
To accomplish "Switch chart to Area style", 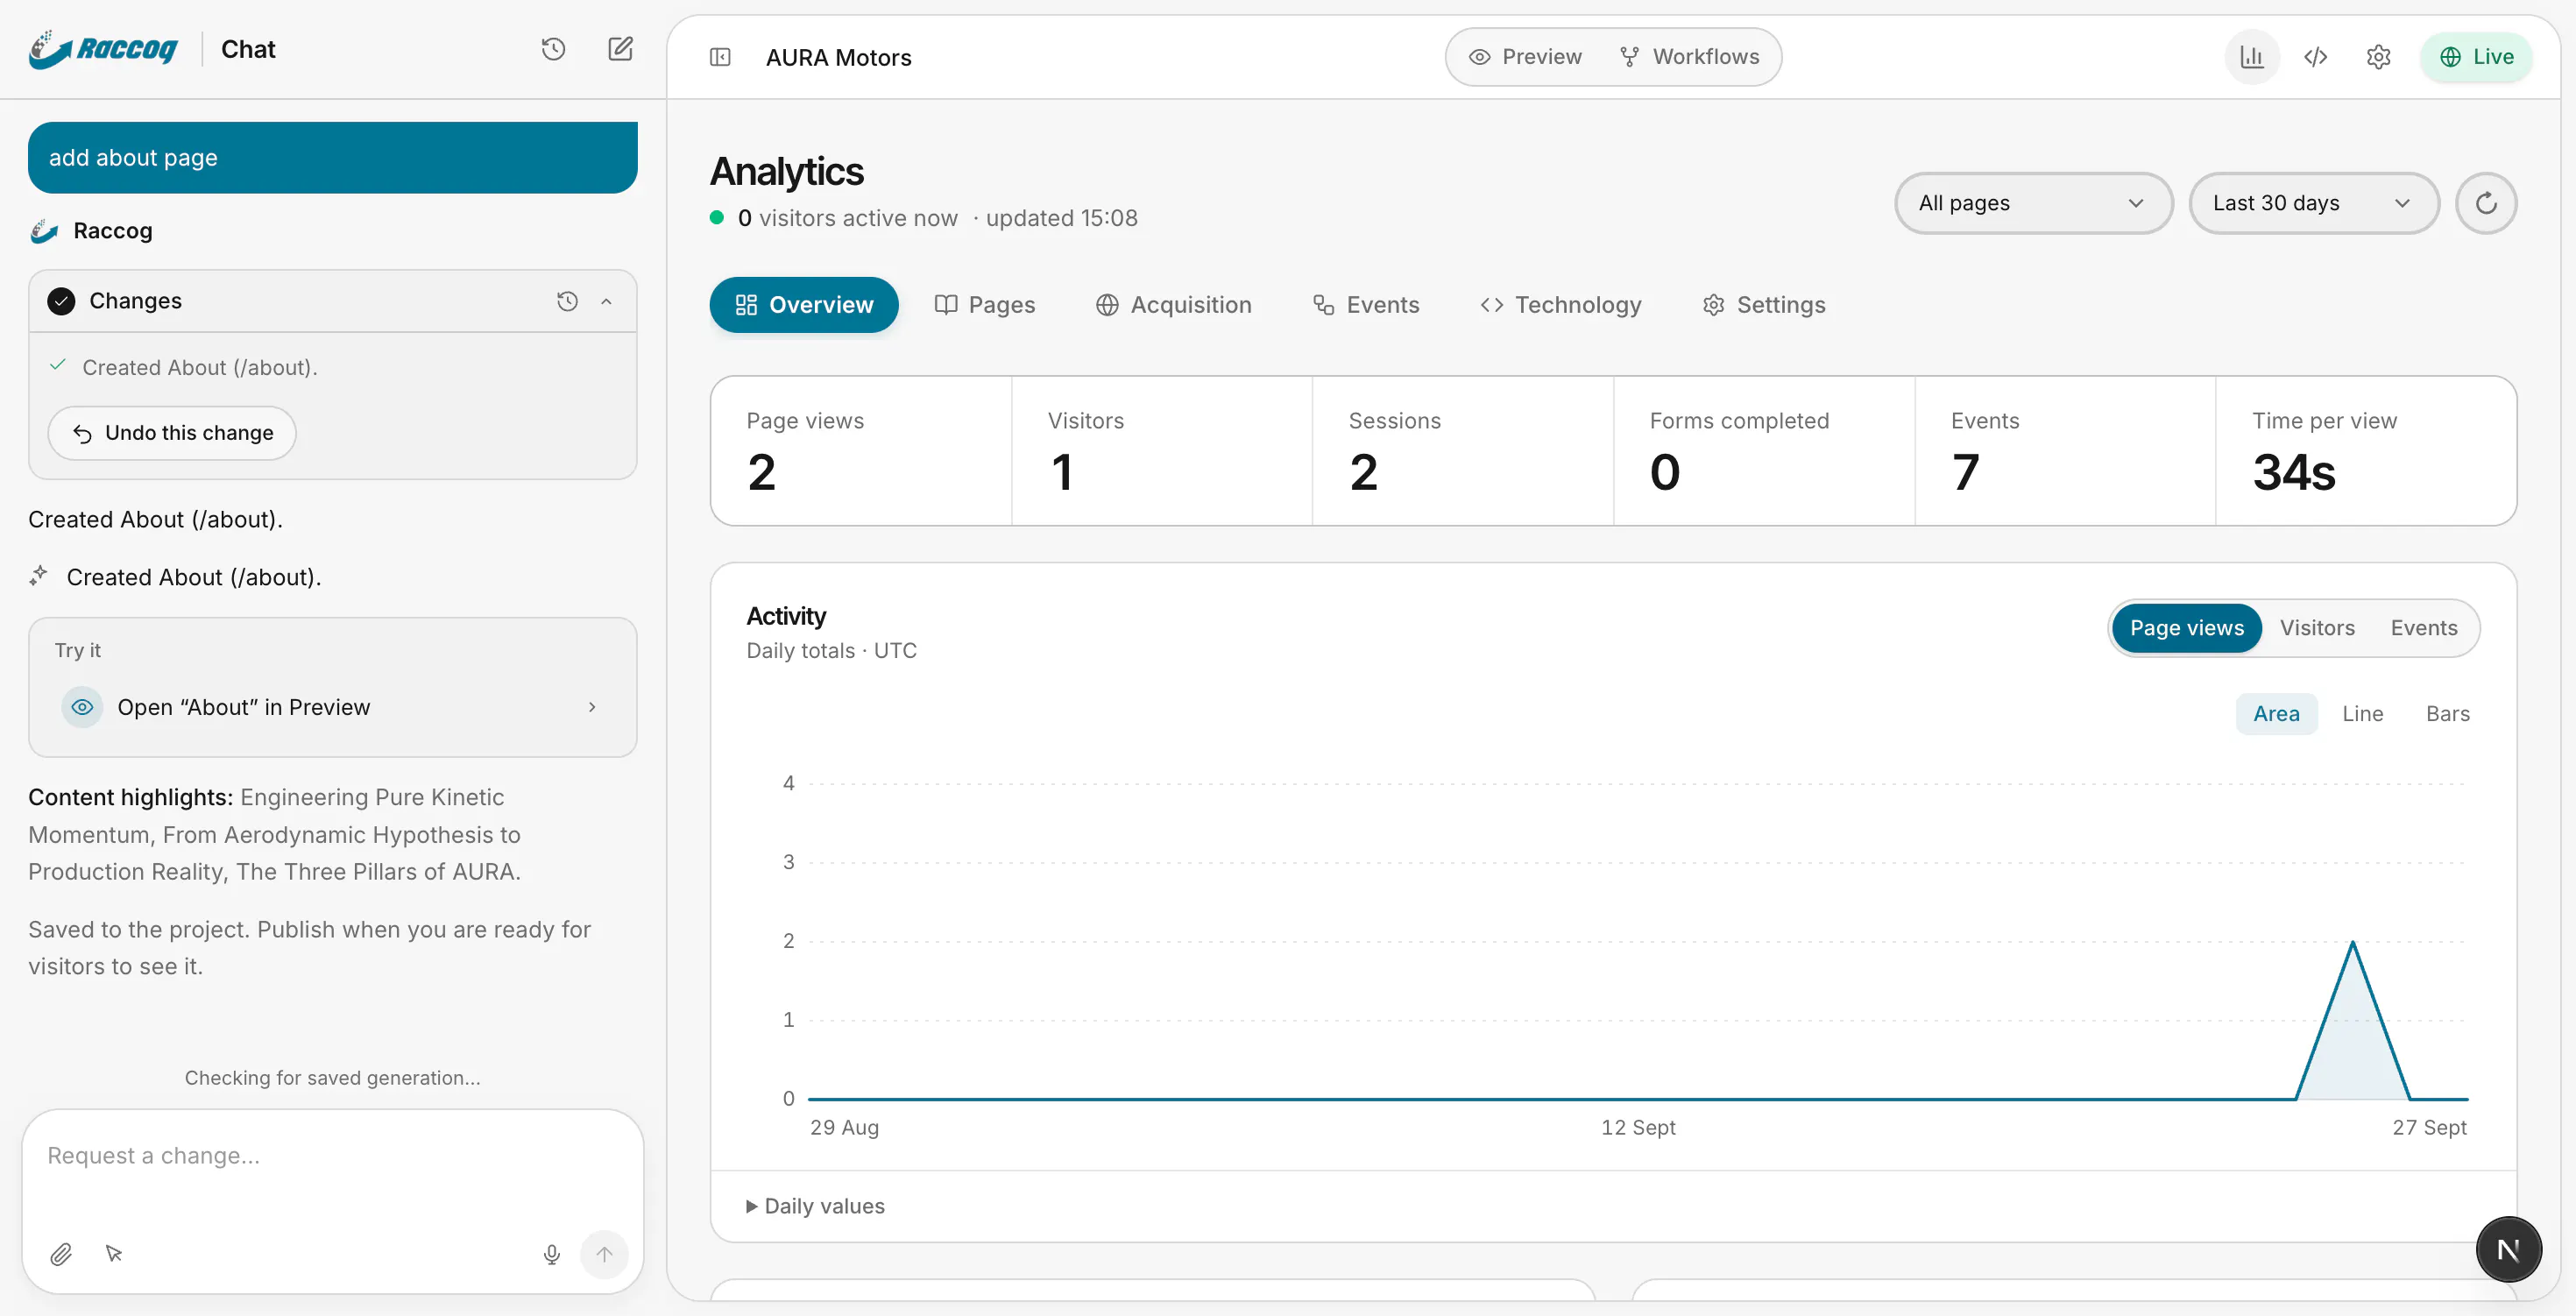I will click(2276, 714).
